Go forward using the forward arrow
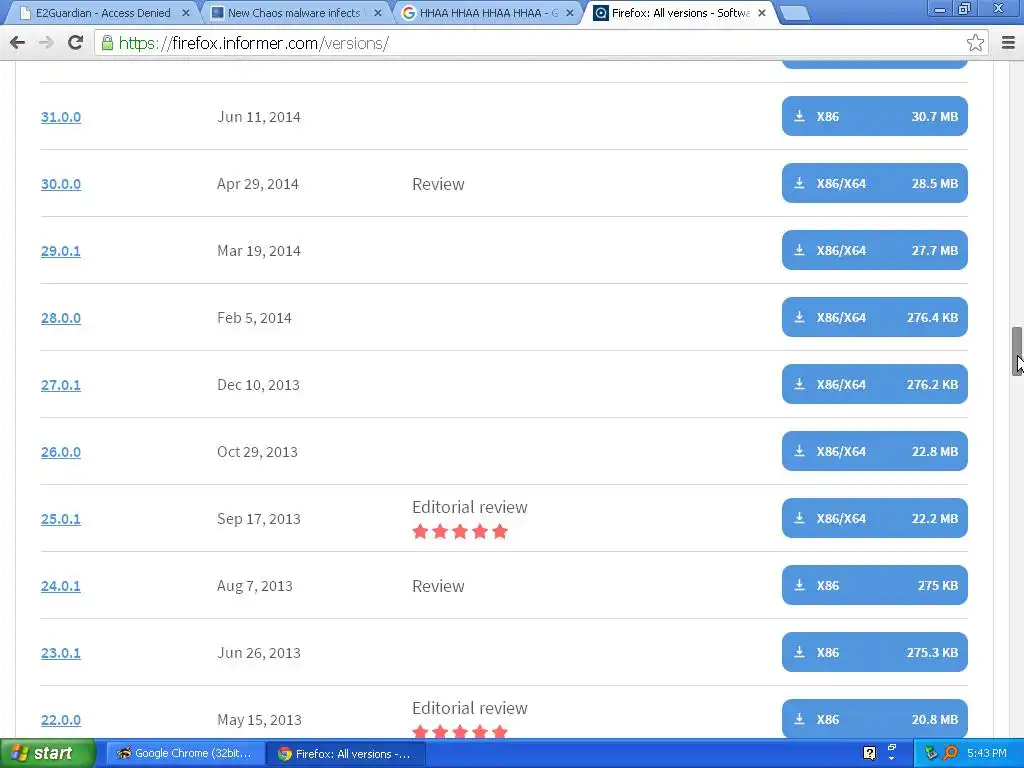 pos(46,43)
